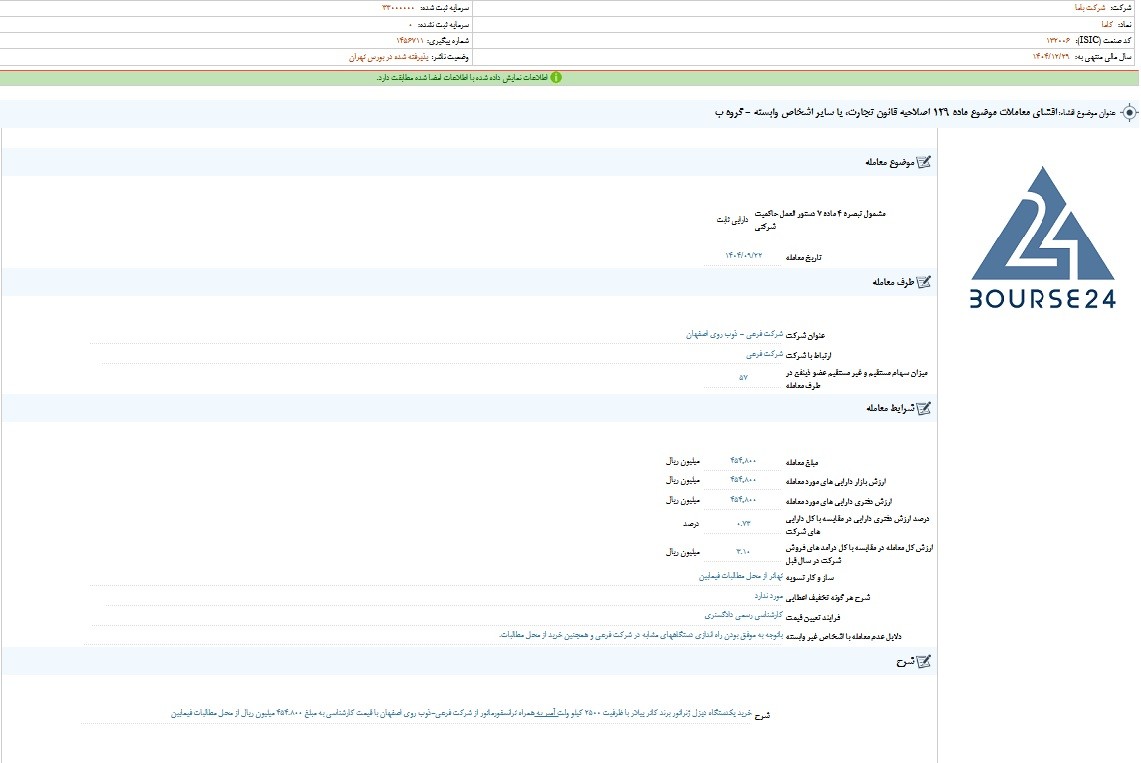The image size is (1141, 763).
Task: Click the green info icon in the notice bar
Action: tap(556, 78)
